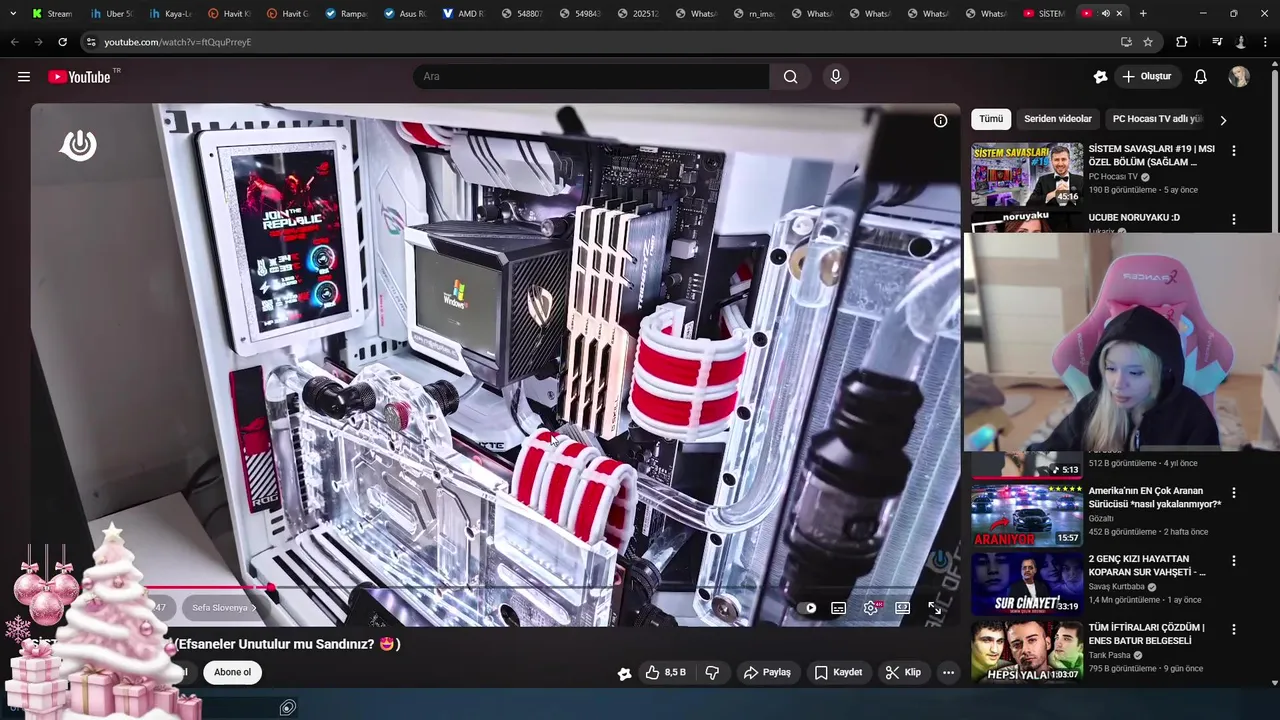Go to the YouTube home logo
This screenshot has width=1280, height=720.
pyautogui.click(x=79, y=77)
